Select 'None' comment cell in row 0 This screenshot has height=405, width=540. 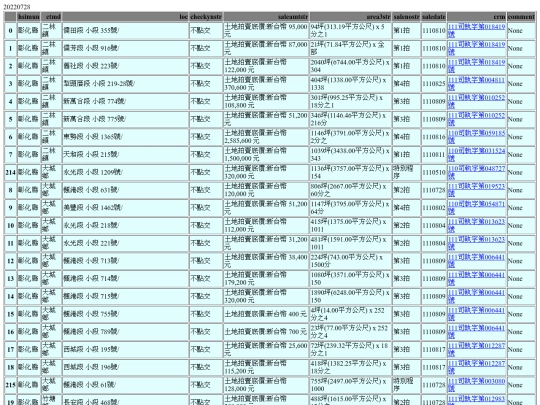coord(521,30)
